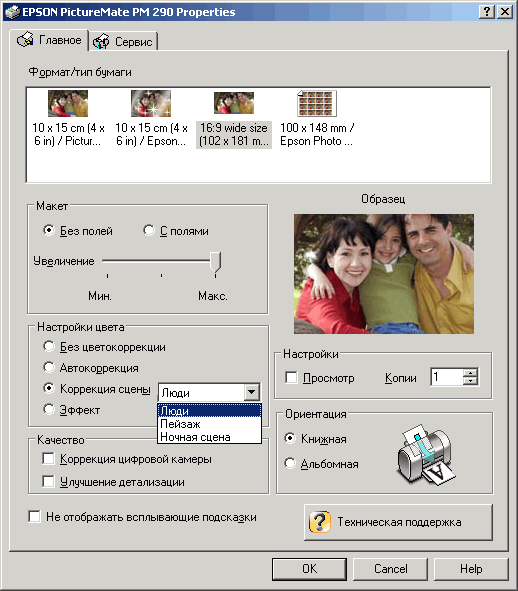Open Техническая поддержка
Image resolution: width=518 pixels, height=591 pixels.
coord(398,522)
